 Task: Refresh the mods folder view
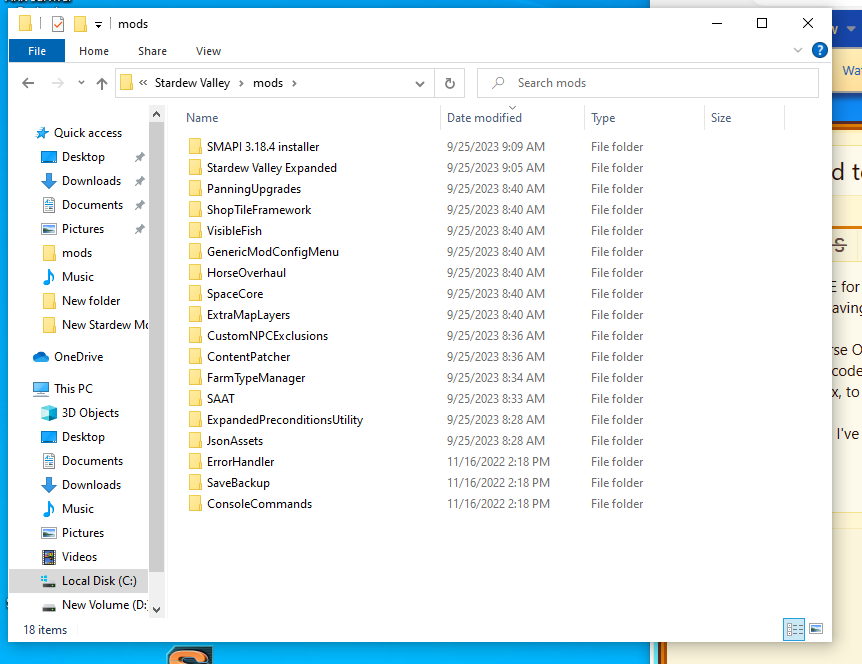pos(450,83)
